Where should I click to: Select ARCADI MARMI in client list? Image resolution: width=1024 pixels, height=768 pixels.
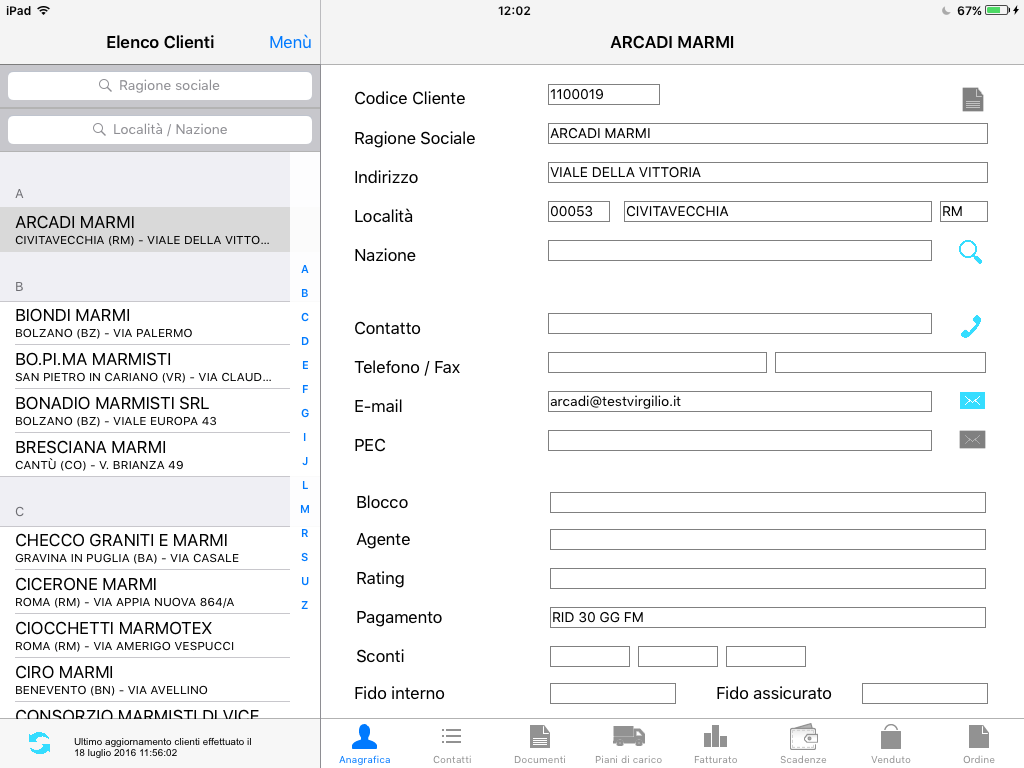[x=145, y=230]
